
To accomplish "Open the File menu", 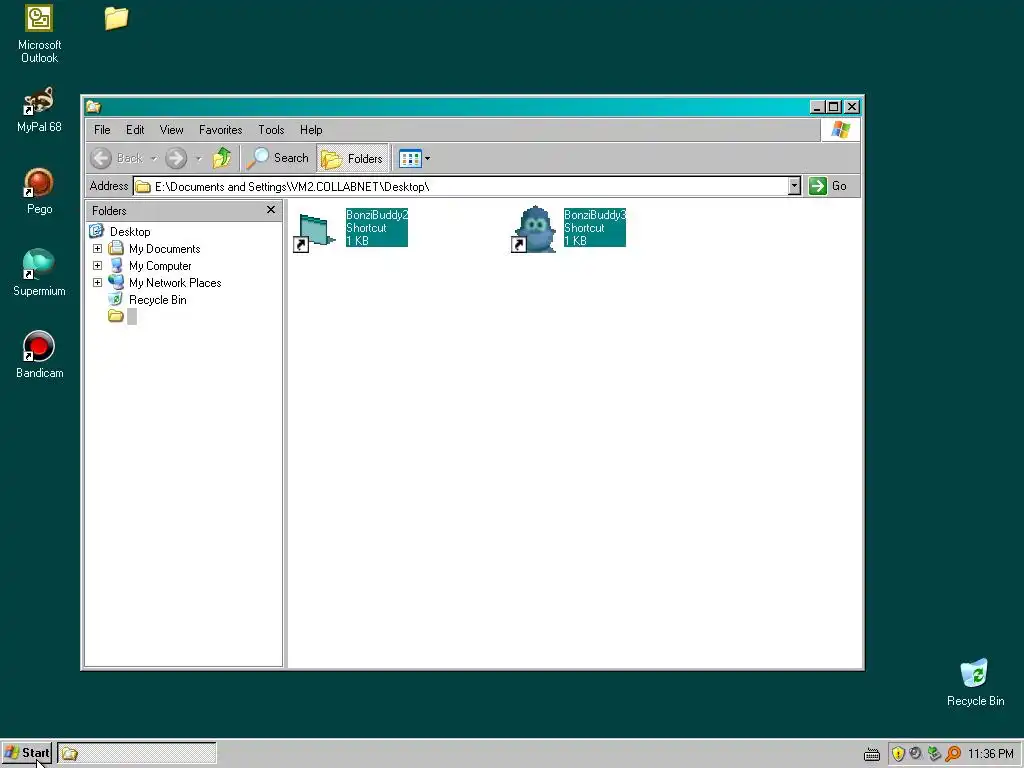I will pyautogui.click(x=102, y=130).
